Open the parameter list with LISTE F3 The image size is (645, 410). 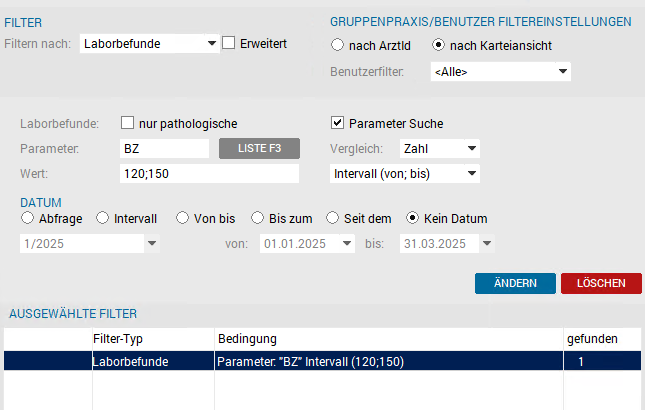(x=260, y=148)
